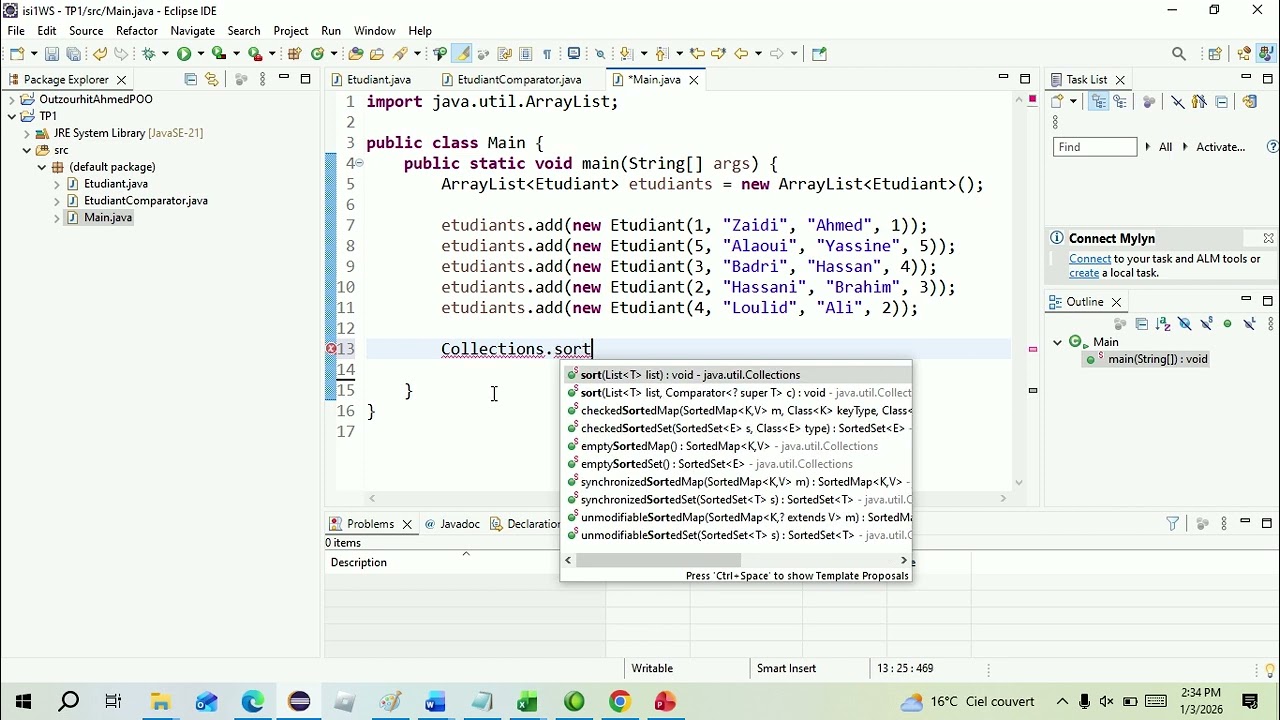Open the Run dropdown arrow
This screenshot has height=720, width=1280.
point(200,54)
